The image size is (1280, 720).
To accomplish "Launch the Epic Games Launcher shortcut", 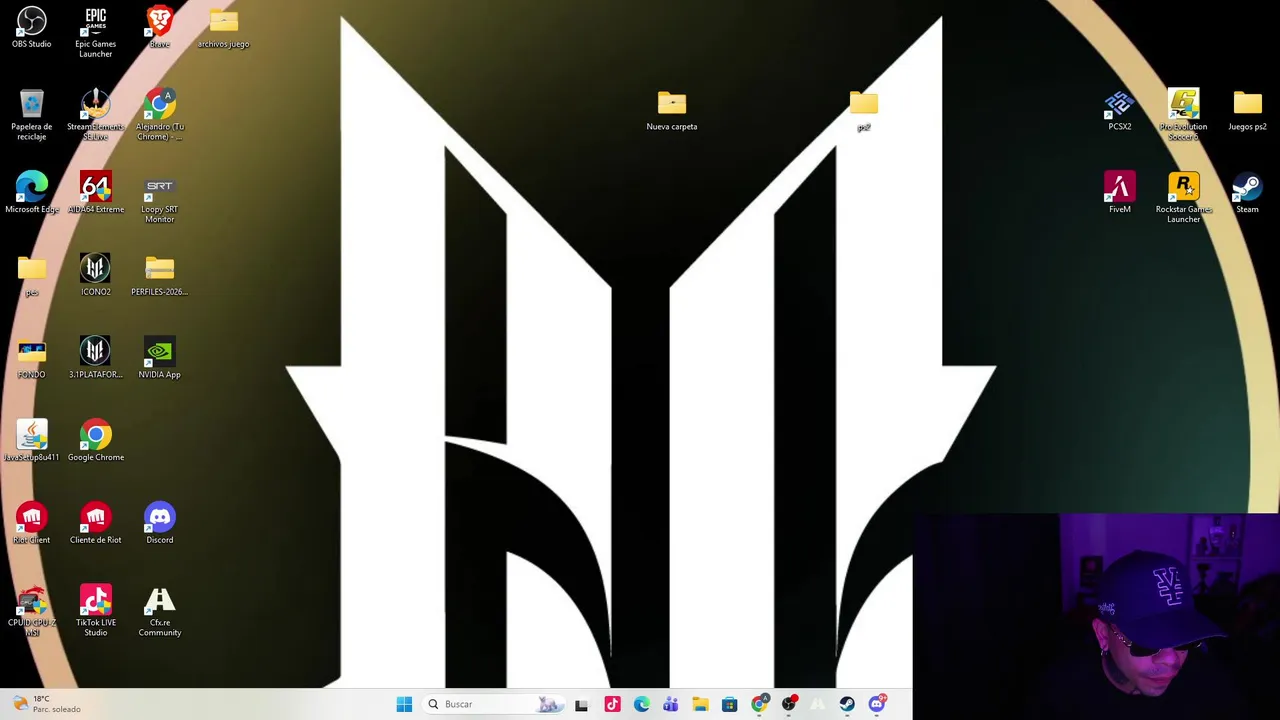I will 95,32.
